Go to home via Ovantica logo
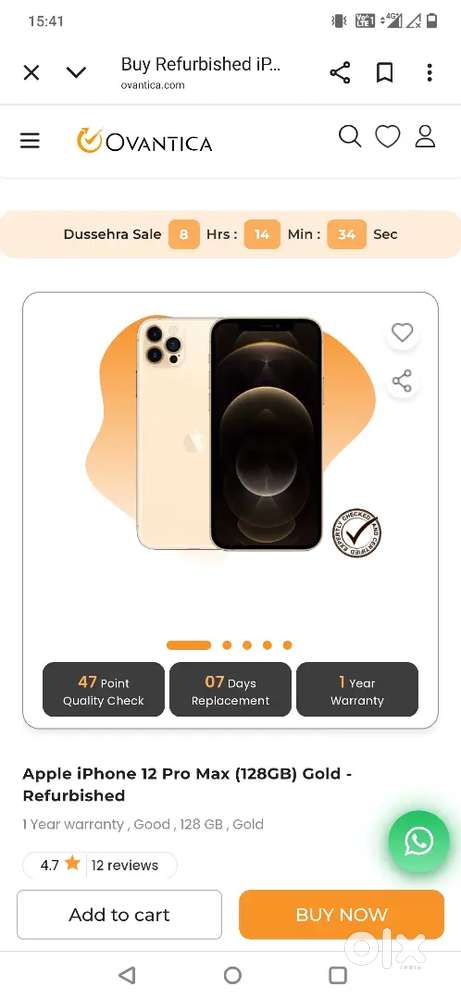 [144, 141]
